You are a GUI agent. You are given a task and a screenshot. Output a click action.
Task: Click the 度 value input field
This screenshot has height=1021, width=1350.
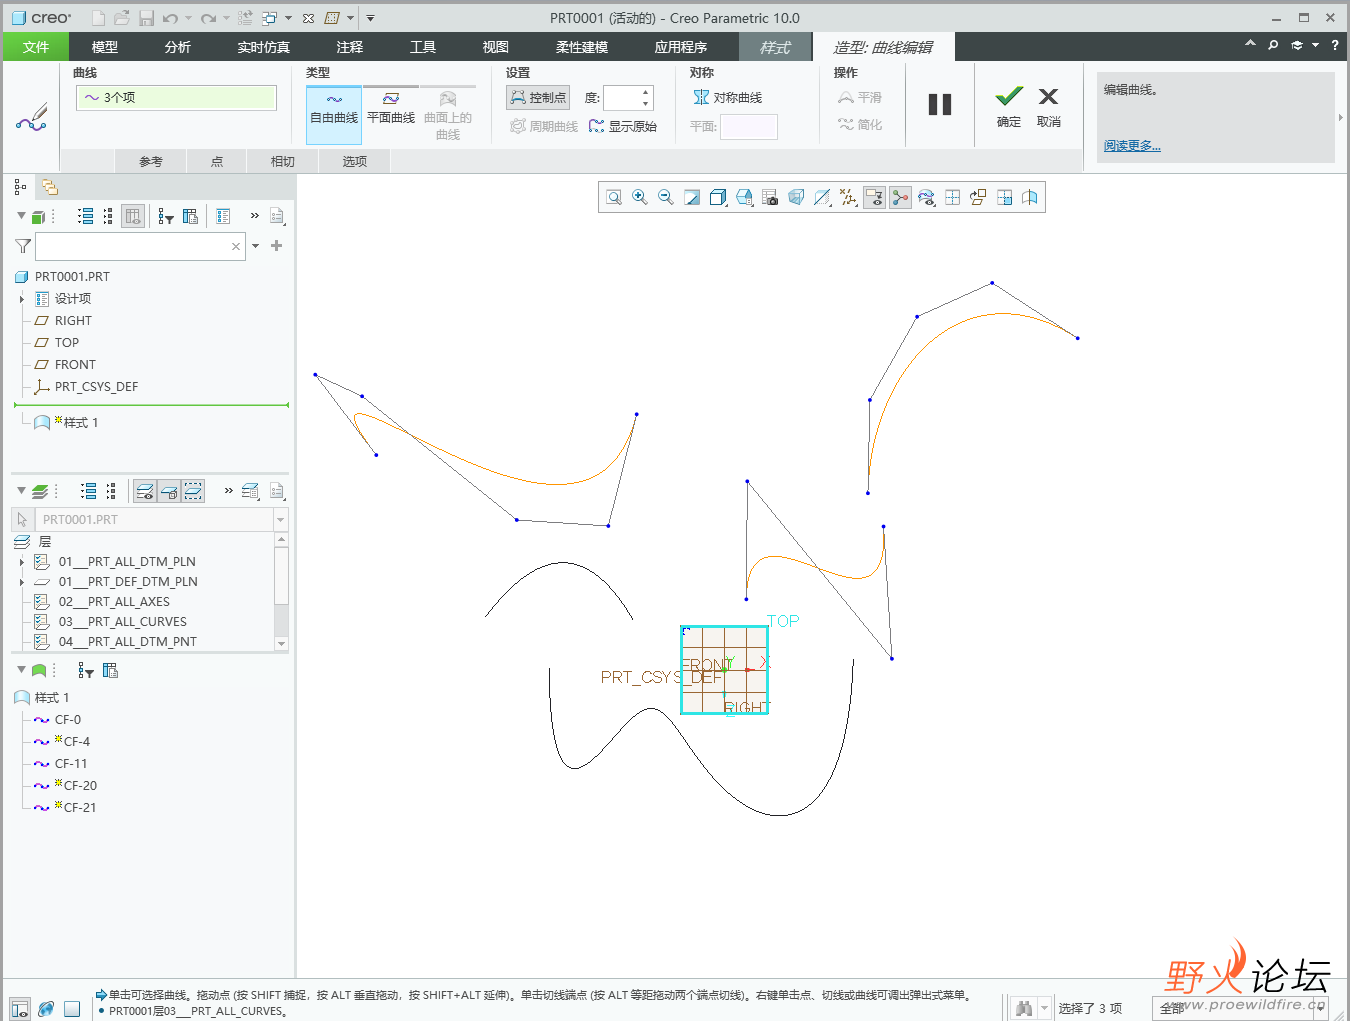[x=622, y=97]
